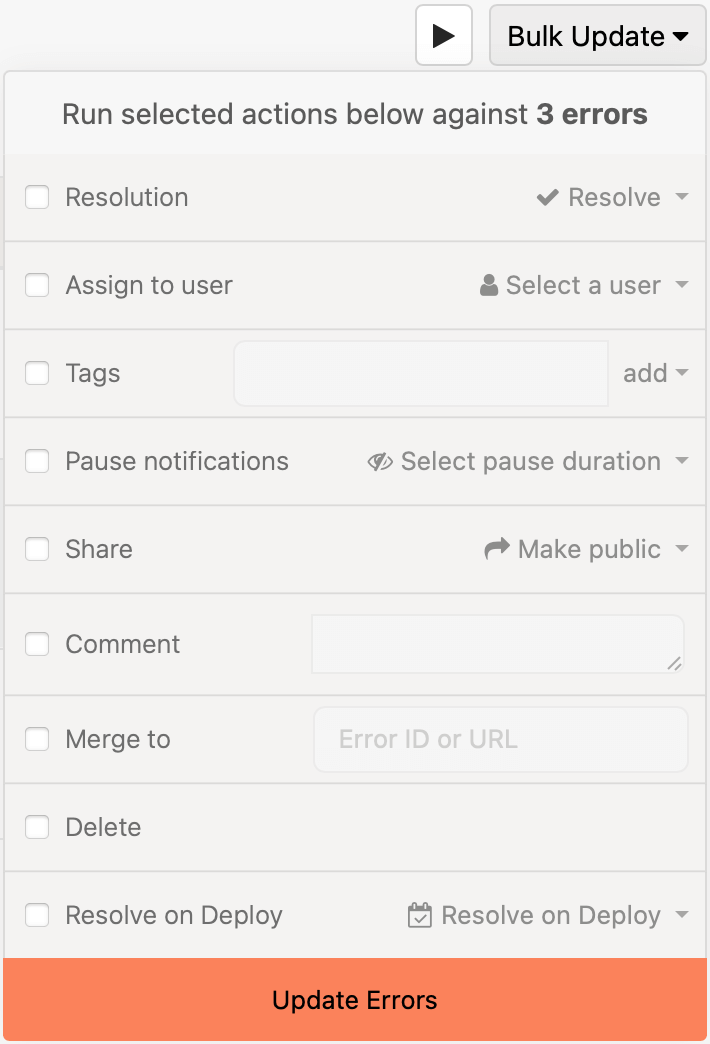Click the Update Errors button
This screenshot has width=710, height=1044.
(355, 1000)
